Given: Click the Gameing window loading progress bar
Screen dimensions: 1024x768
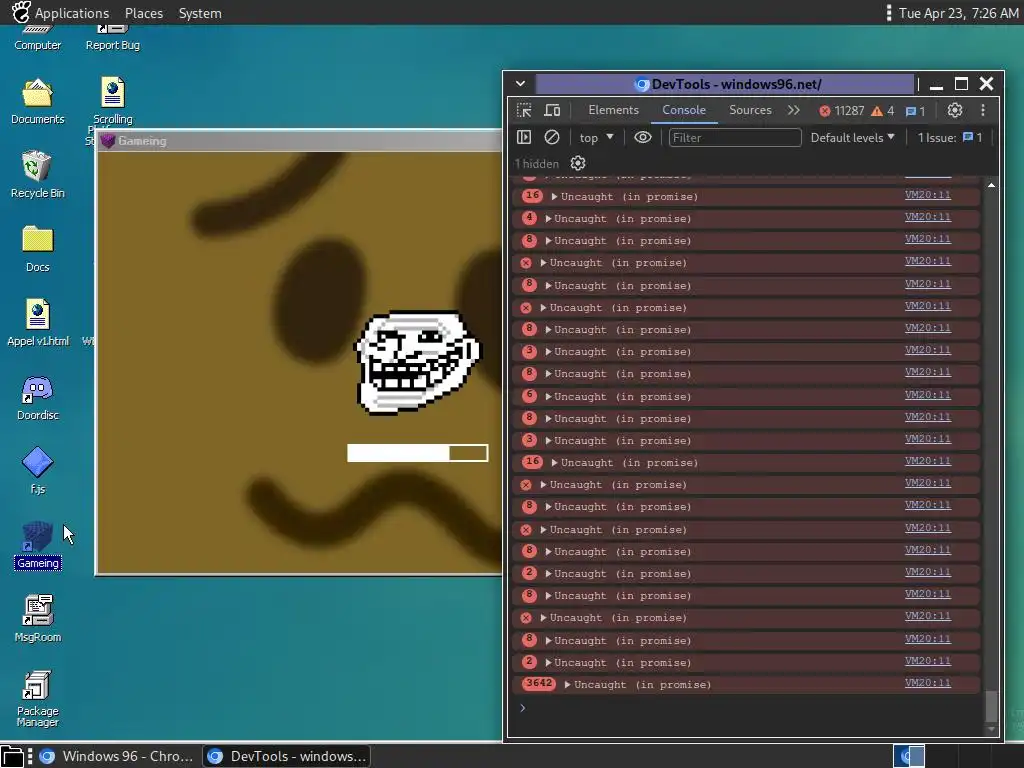Looking at the screenshot, I should [417, 453].
